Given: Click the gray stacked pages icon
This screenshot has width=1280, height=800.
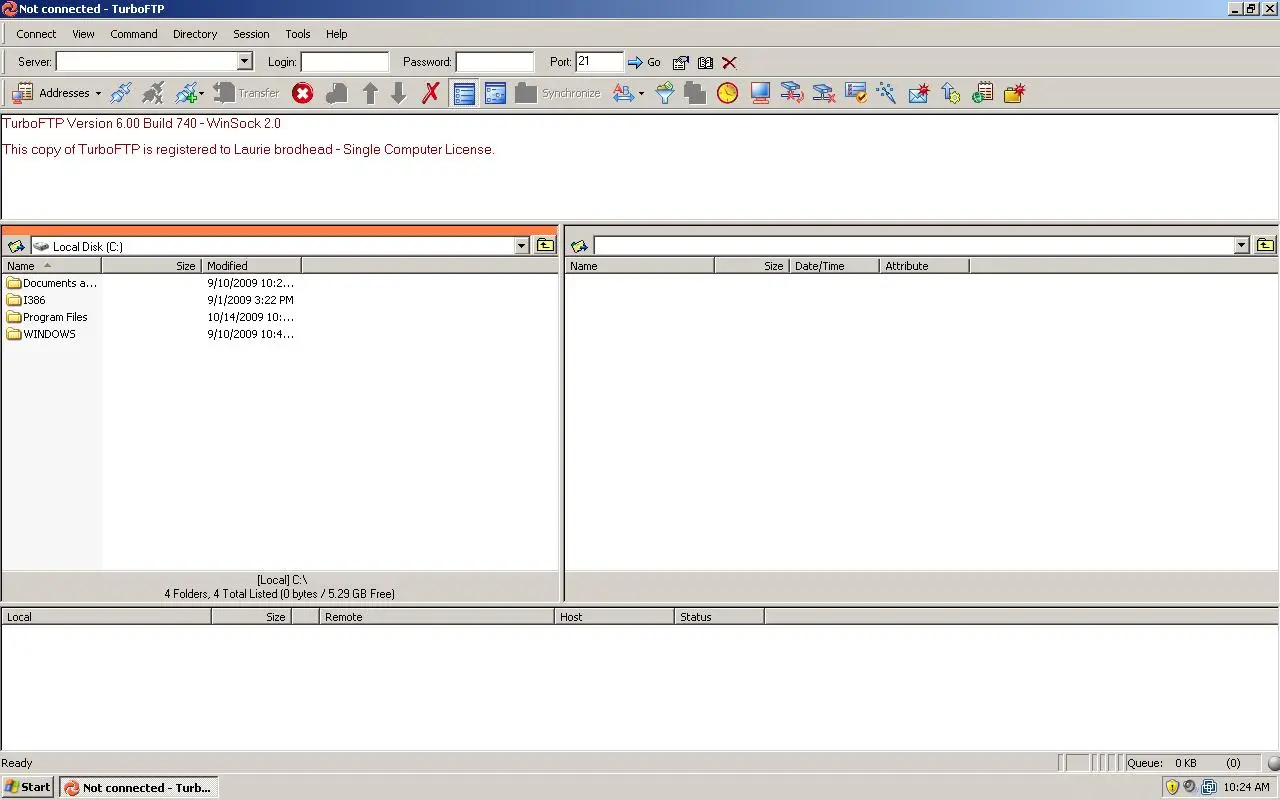Looking at the screenshot, I should point(695,93).
